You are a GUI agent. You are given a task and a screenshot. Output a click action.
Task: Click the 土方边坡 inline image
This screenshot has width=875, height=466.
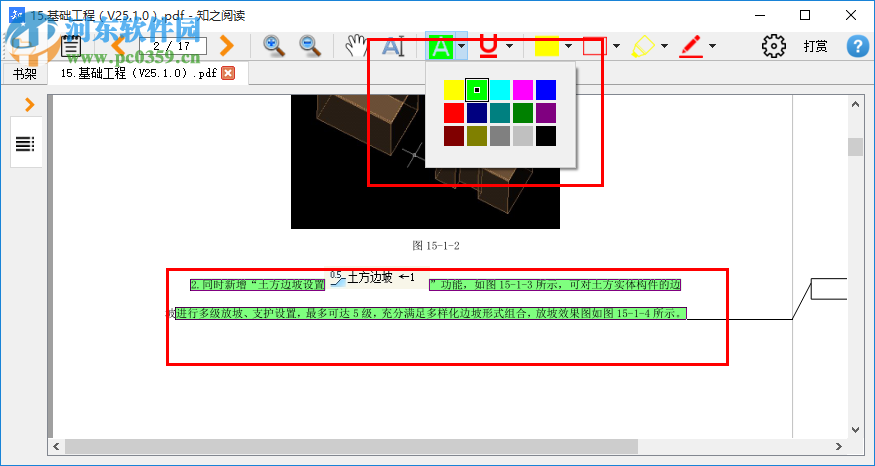377,278
